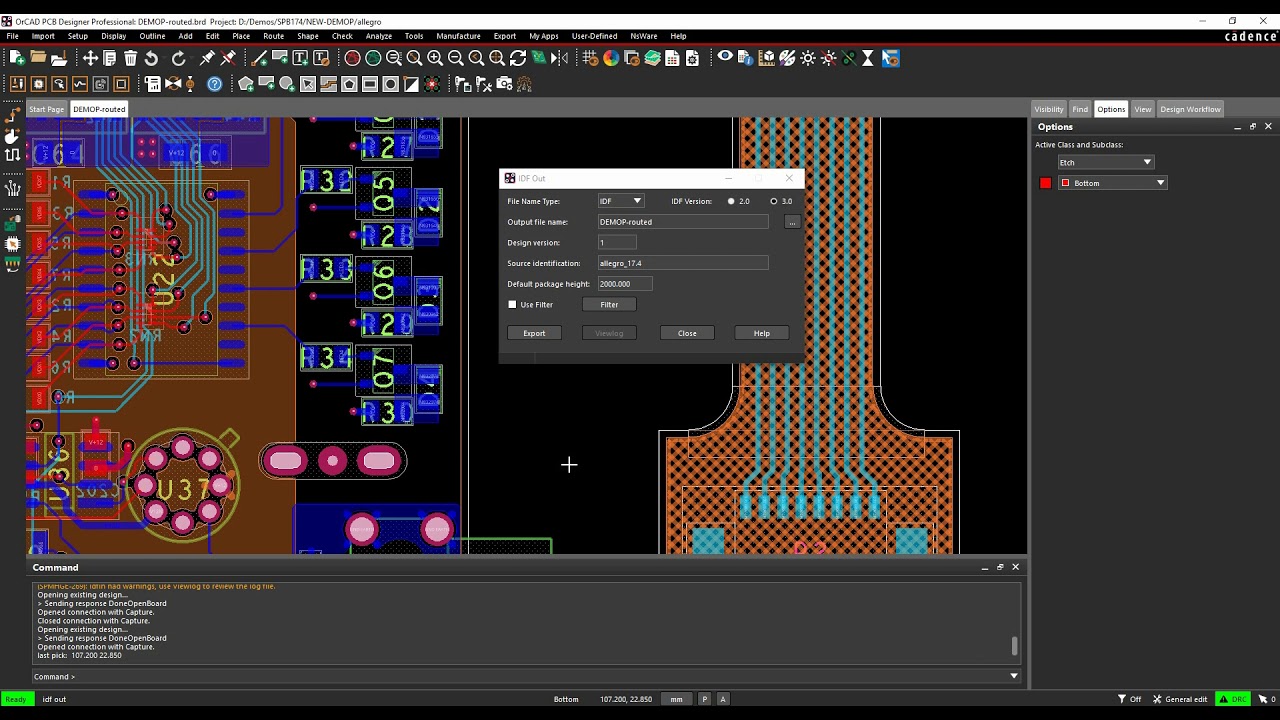Viewport: 1280px width, 720px height.
Task: Click the Export button in IDF Out
Action: 534,333
